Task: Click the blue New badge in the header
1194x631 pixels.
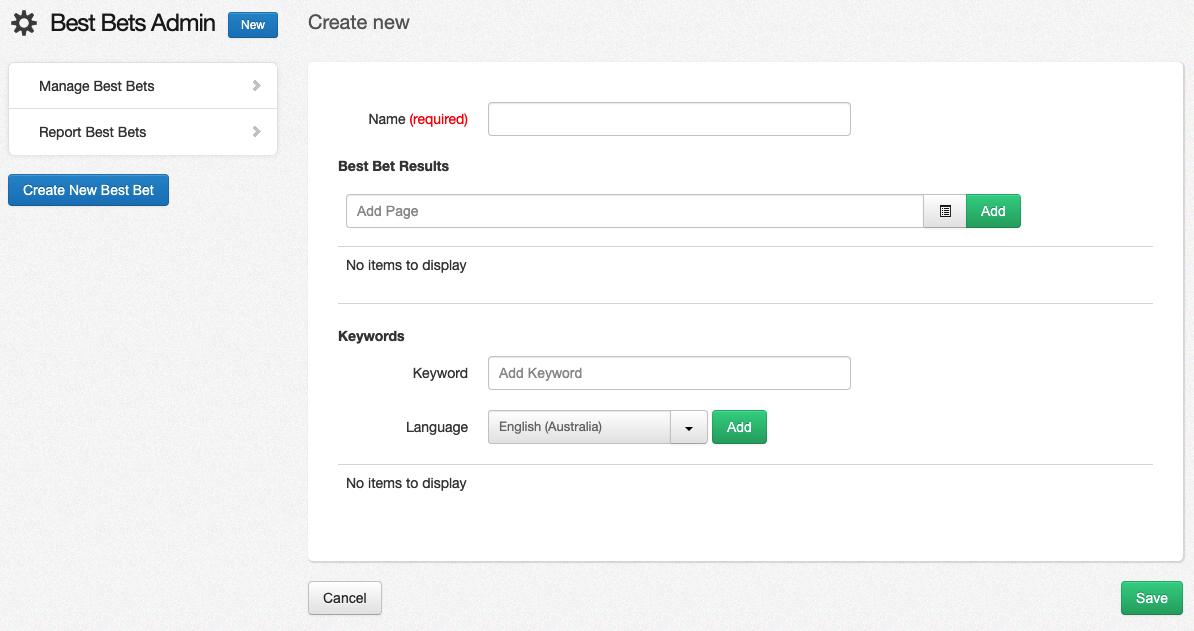Action: (252, 25)
